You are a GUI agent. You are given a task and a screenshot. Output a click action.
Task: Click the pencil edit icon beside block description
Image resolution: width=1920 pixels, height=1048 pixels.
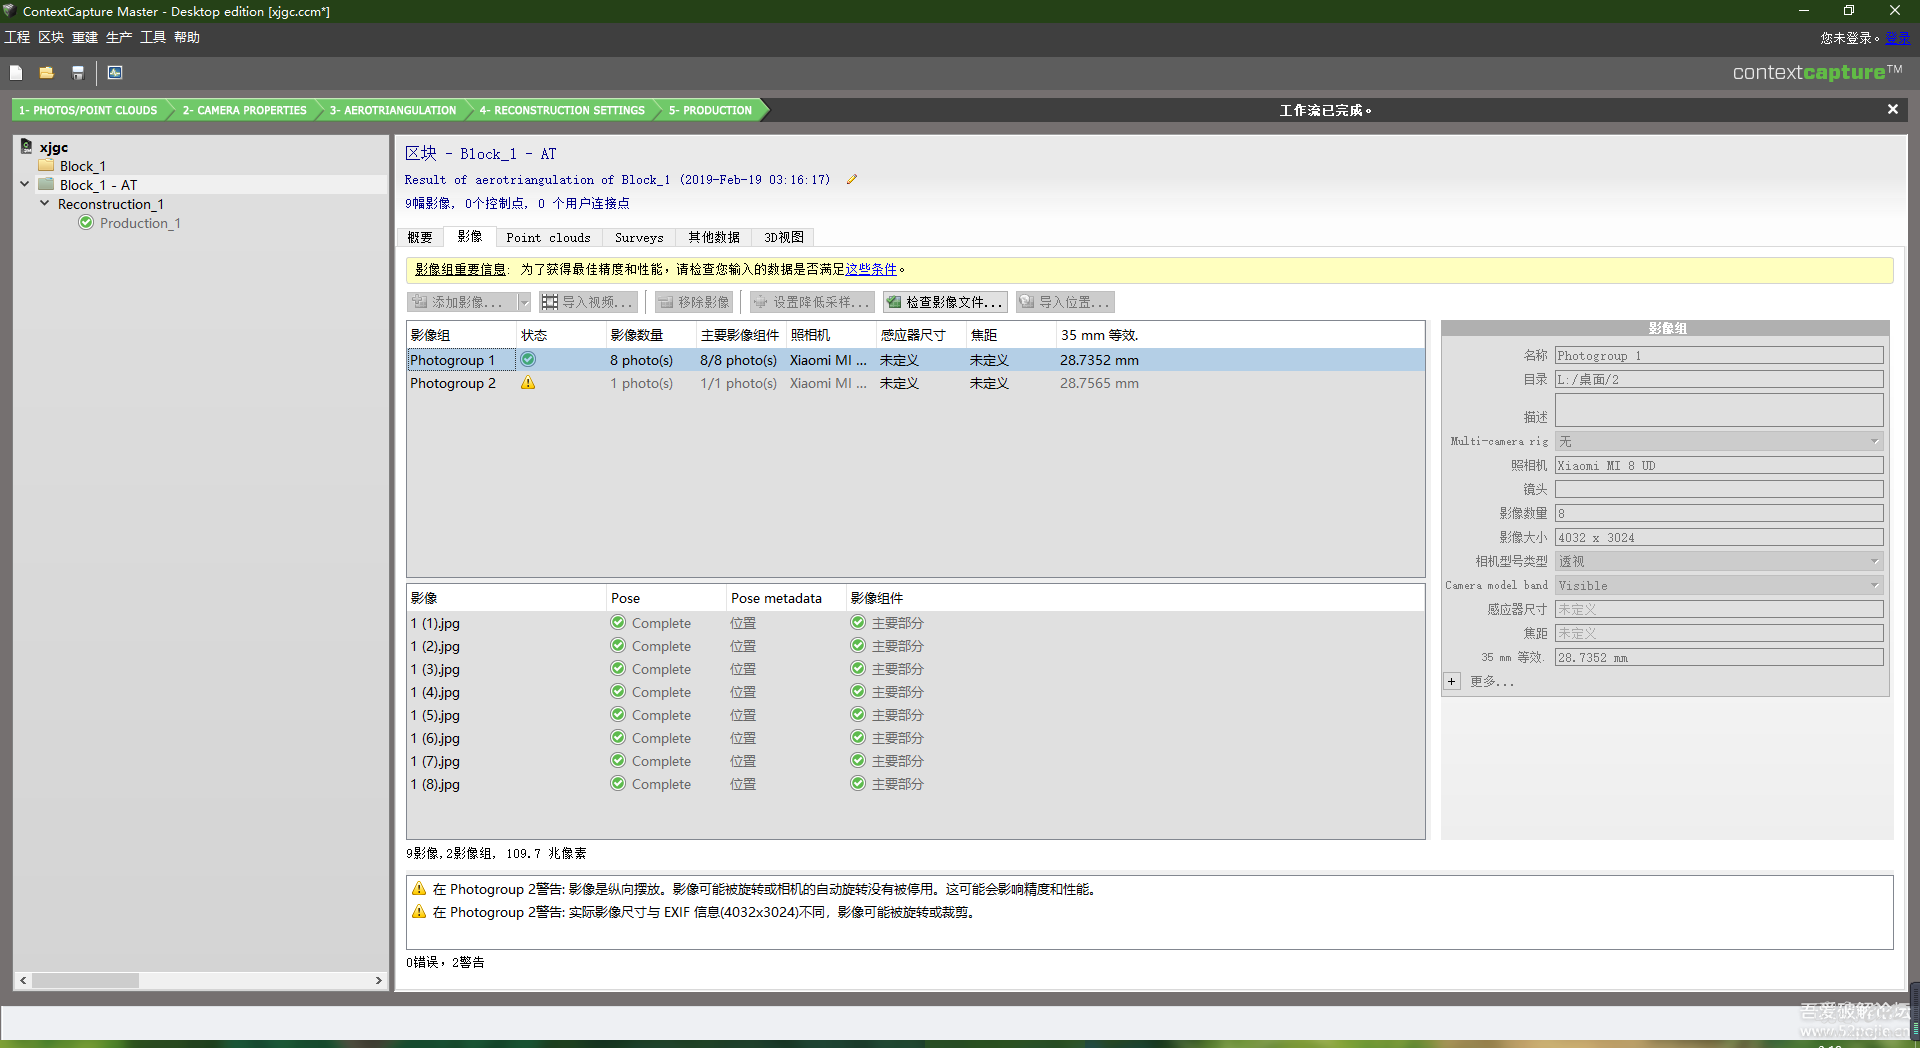852,180
